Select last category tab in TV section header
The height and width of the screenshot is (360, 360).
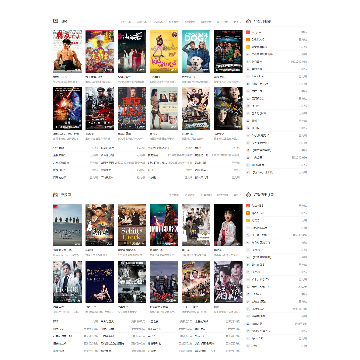[x=237, y=195]
